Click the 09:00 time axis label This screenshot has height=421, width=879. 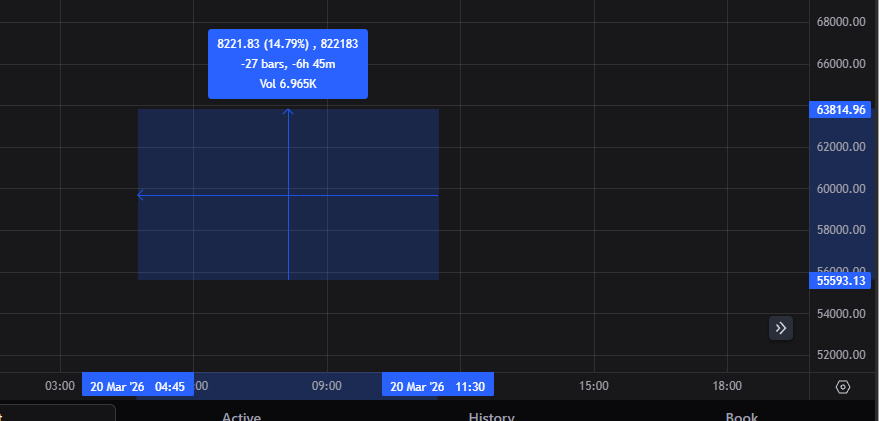(x=327, y=386)
